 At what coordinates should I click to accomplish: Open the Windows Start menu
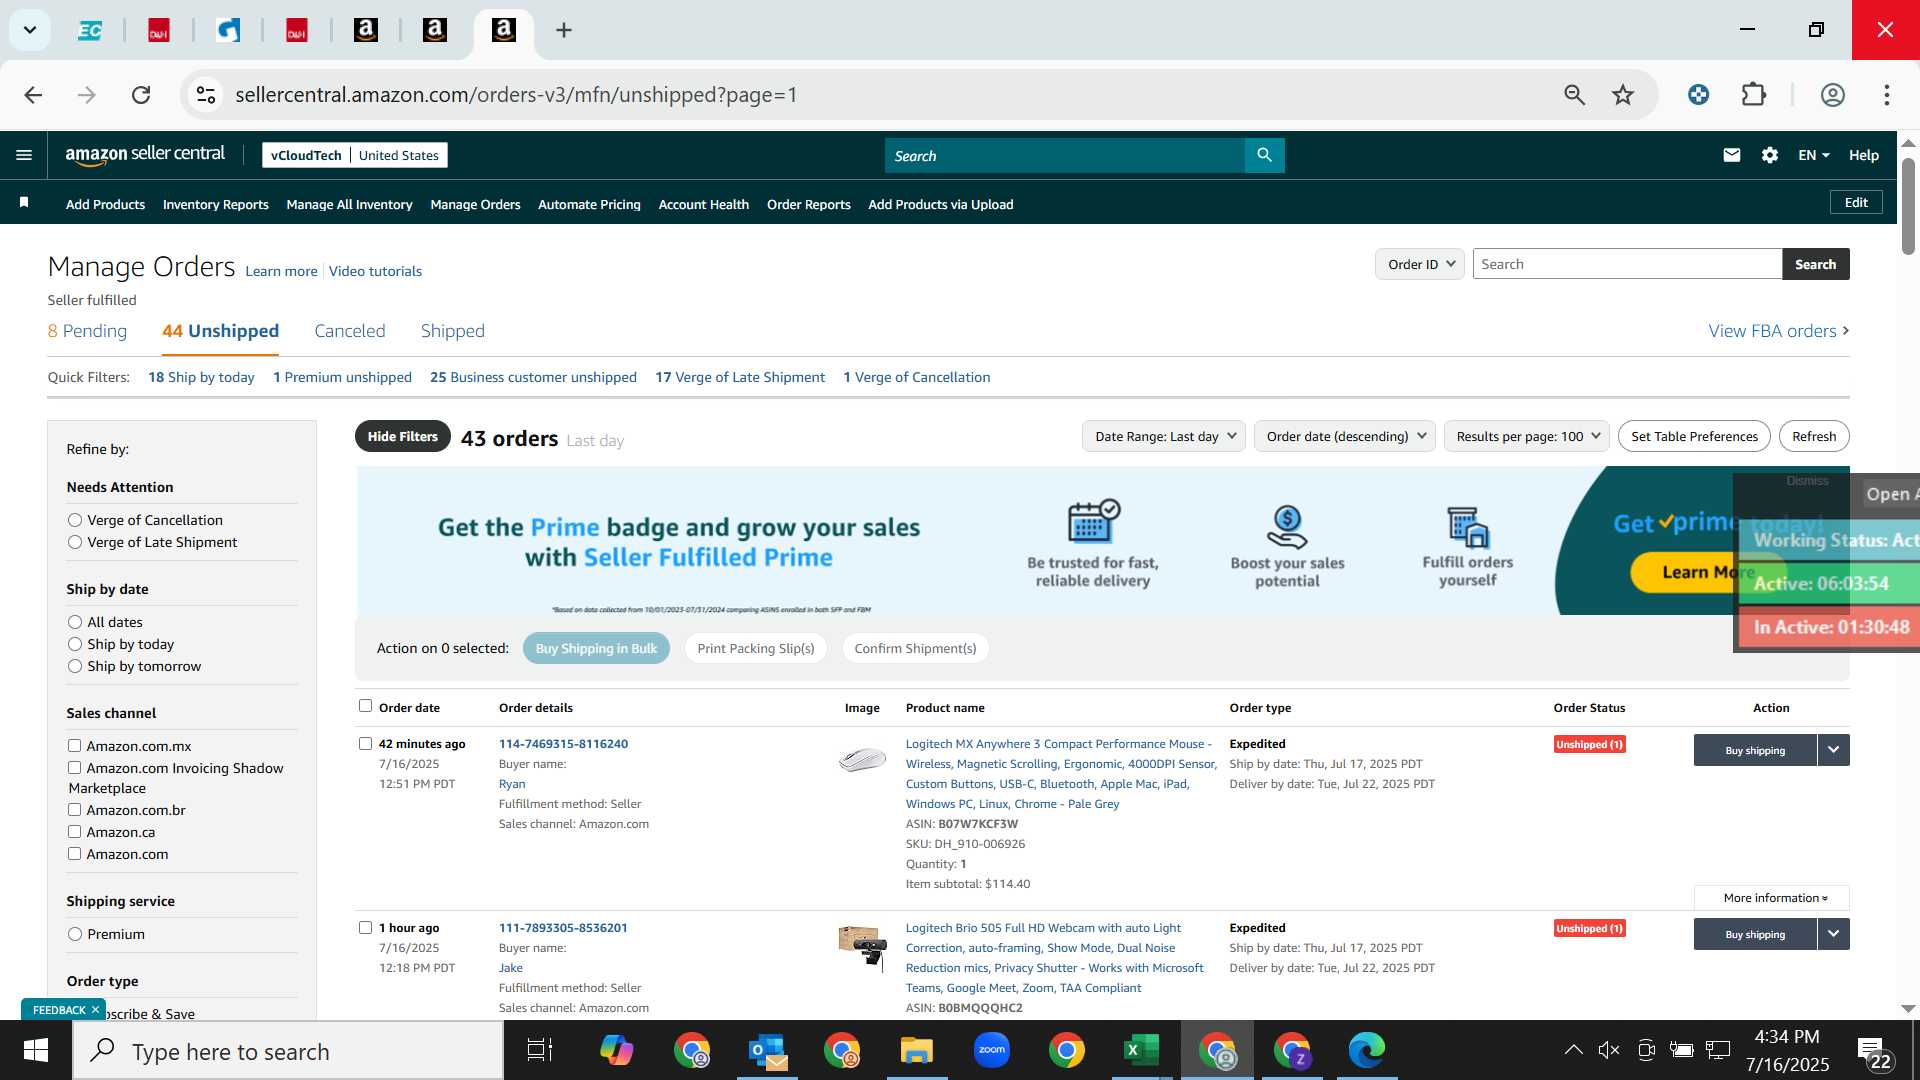36,1051
